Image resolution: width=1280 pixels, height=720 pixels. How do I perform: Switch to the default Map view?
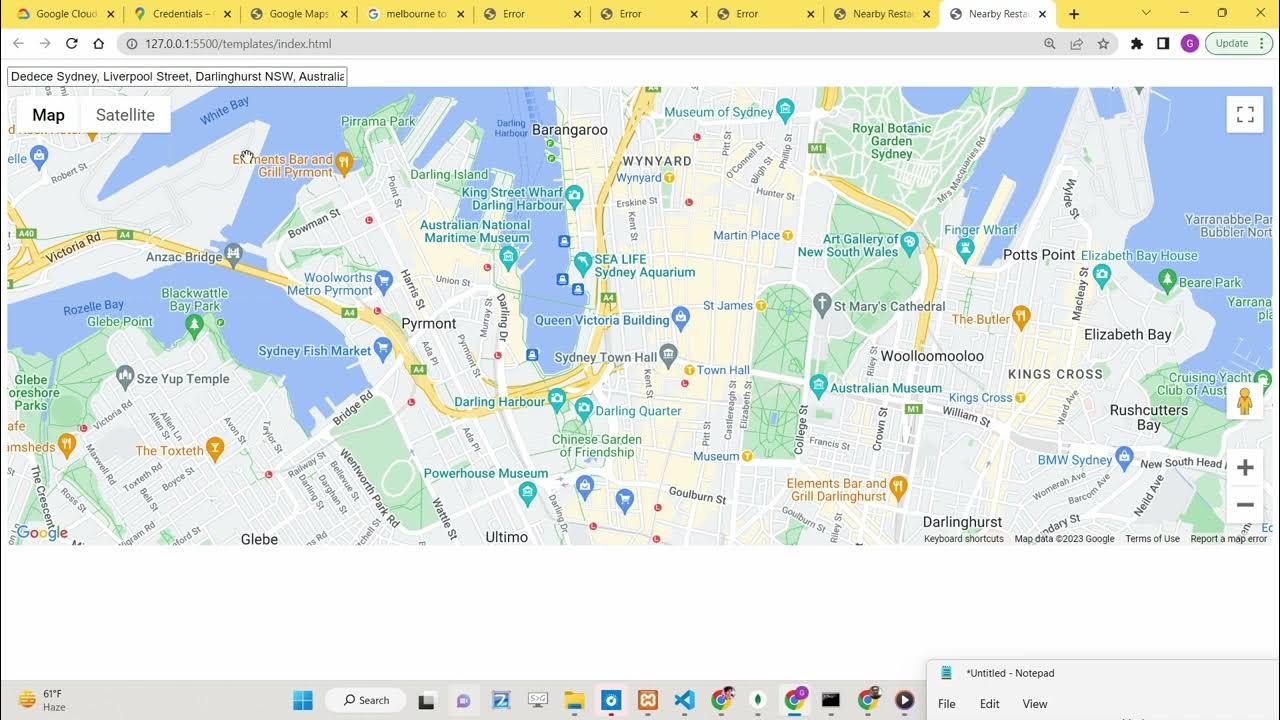[x=48, y=115]
